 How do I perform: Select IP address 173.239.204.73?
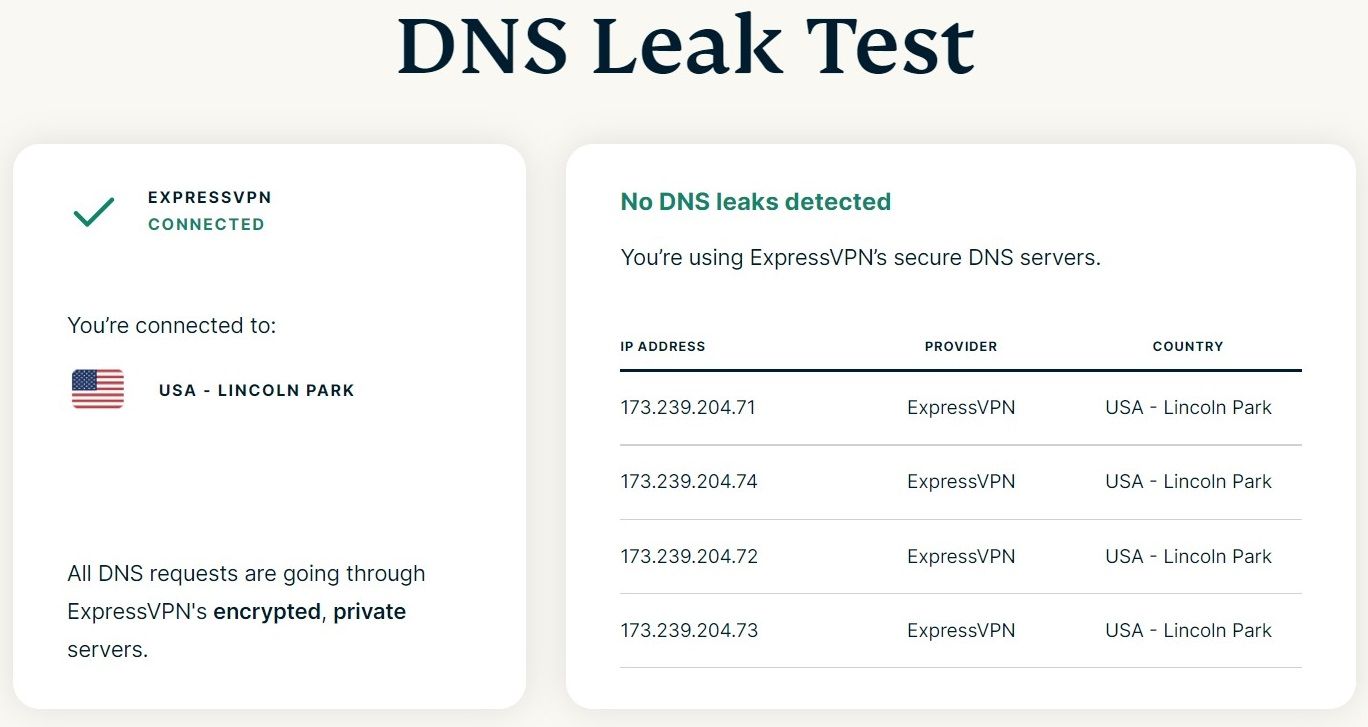tap(689, 631)
